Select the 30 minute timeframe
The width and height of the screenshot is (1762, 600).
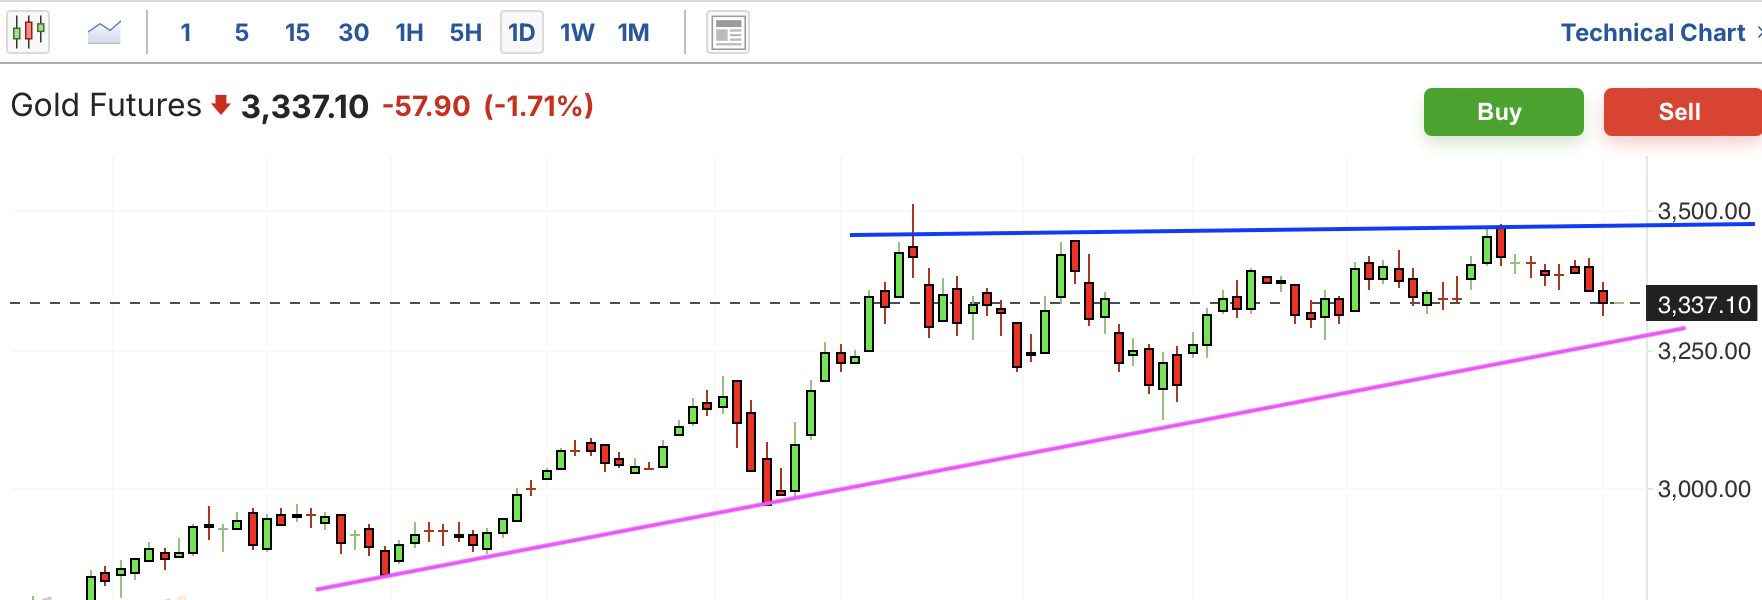pyautogui.click(x=353, y=33)
